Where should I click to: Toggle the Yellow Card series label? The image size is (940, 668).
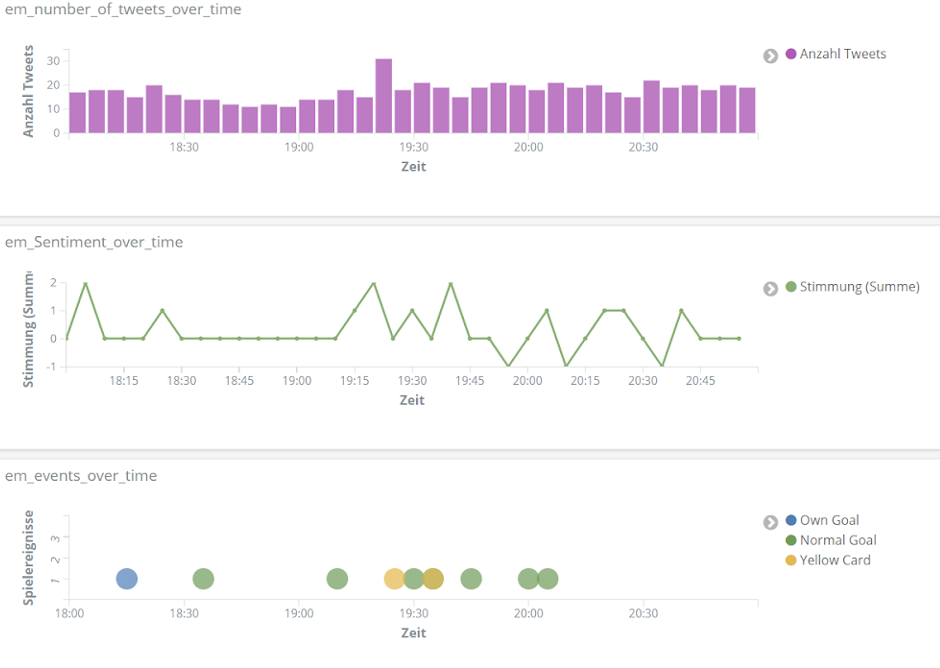835,560
